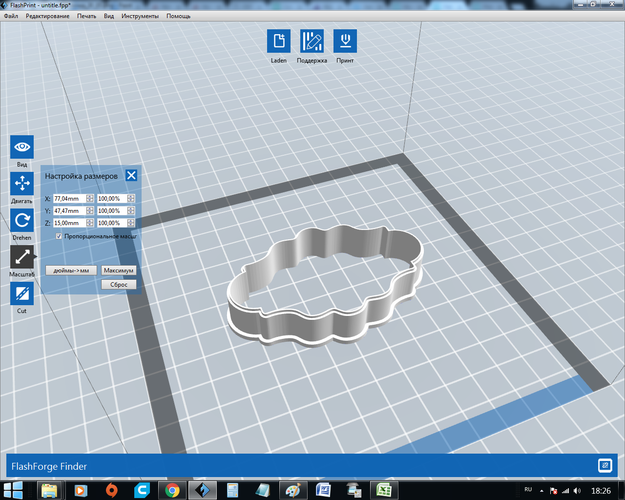Click the X size input field
Viewport: 625px width, 500px height.
tap(70, 199)
